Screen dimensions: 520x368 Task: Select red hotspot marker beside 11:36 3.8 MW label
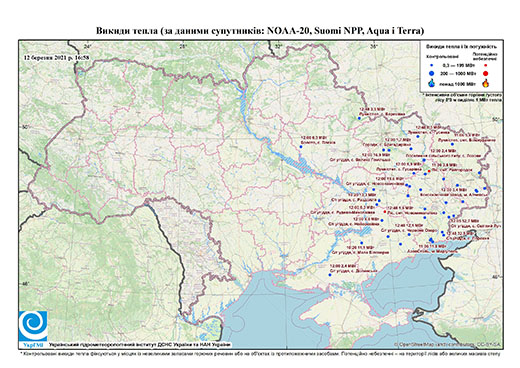(x=429, y=171)
